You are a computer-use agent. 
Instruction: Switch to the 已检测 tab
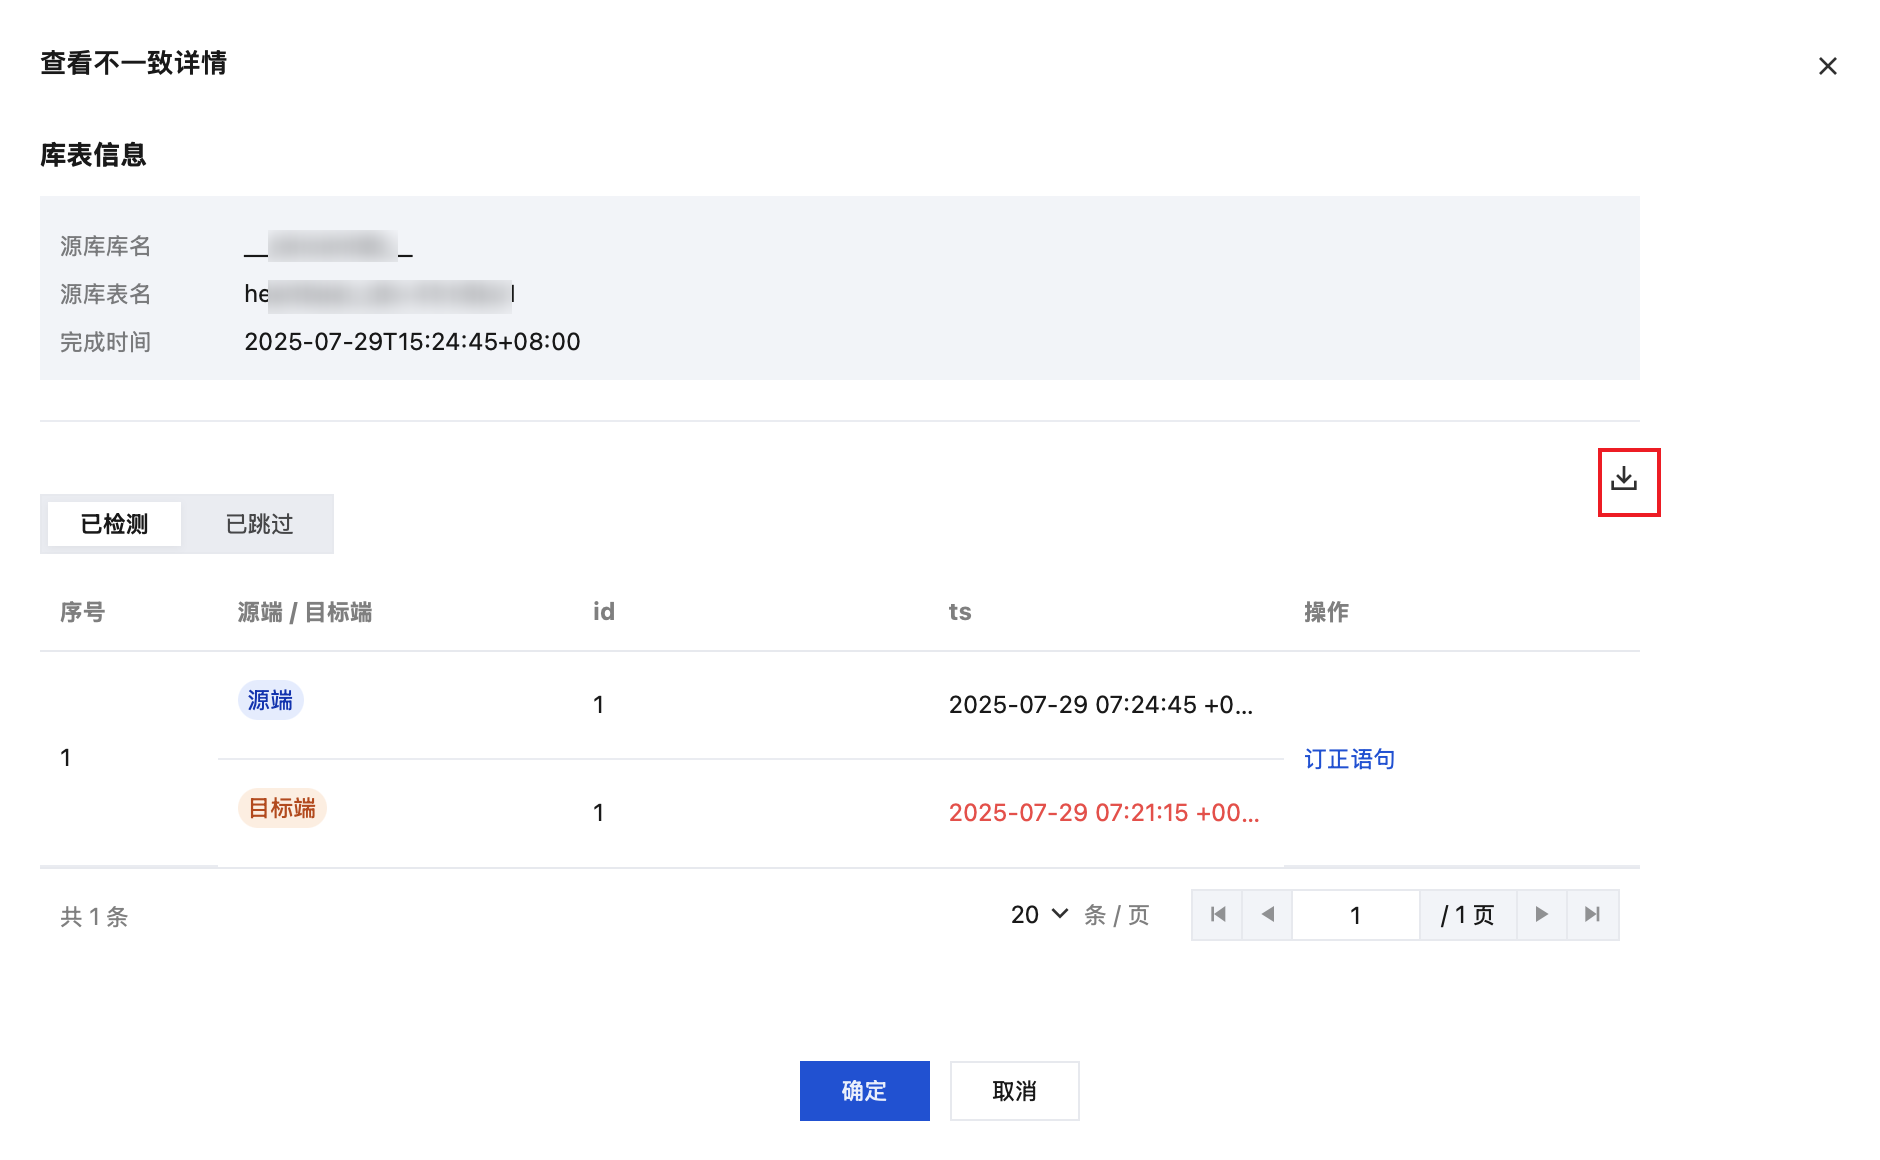pos(114,524)
